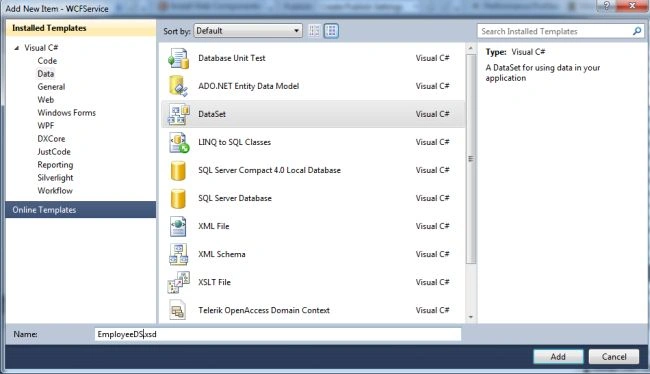Switch to medium icons view
The image size is (650, 374).
pos(331,31)
